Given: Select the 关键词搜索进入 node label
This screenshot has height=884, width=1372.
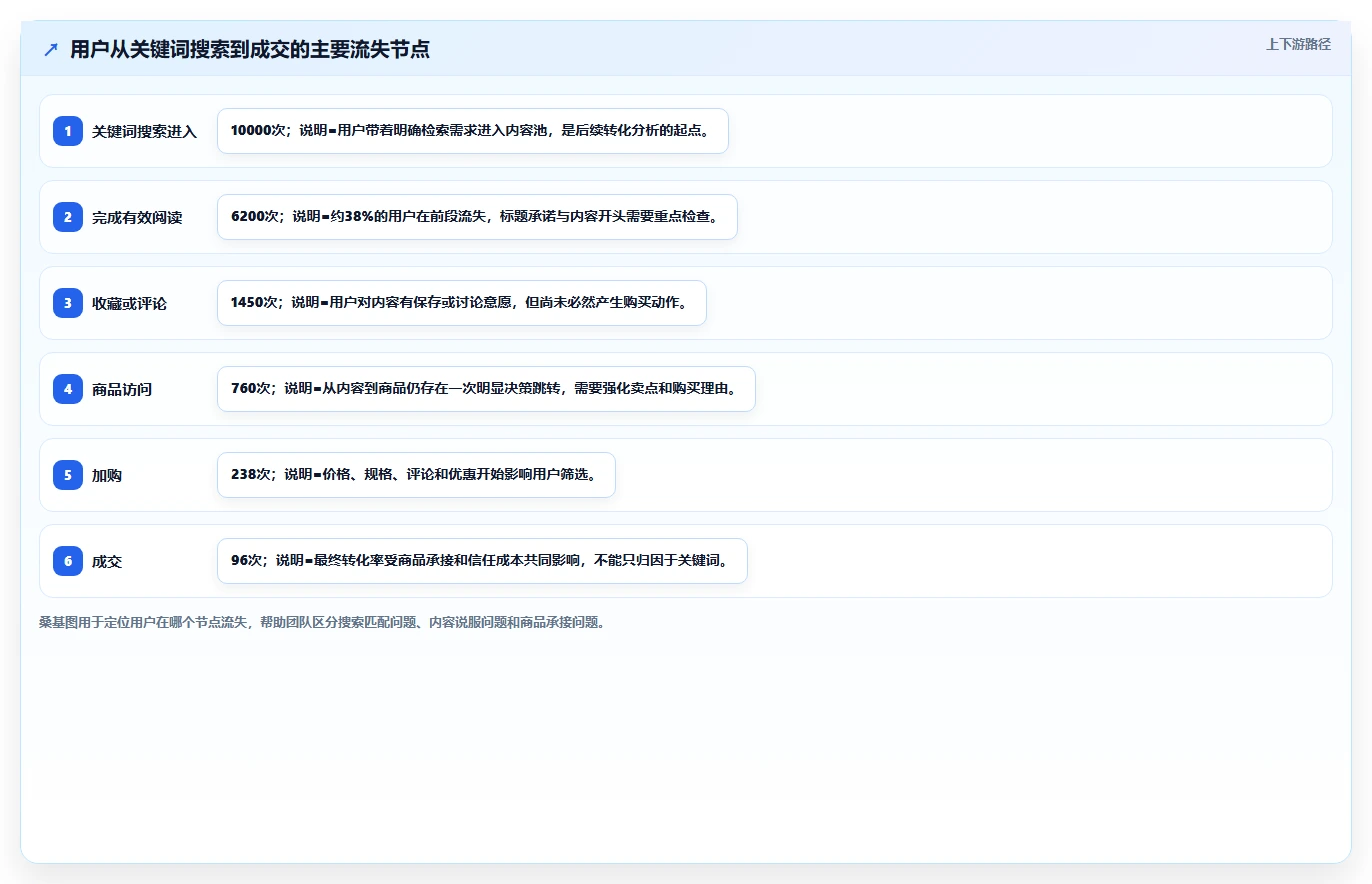Looking at the screenshot, I should tap(144, 132).
